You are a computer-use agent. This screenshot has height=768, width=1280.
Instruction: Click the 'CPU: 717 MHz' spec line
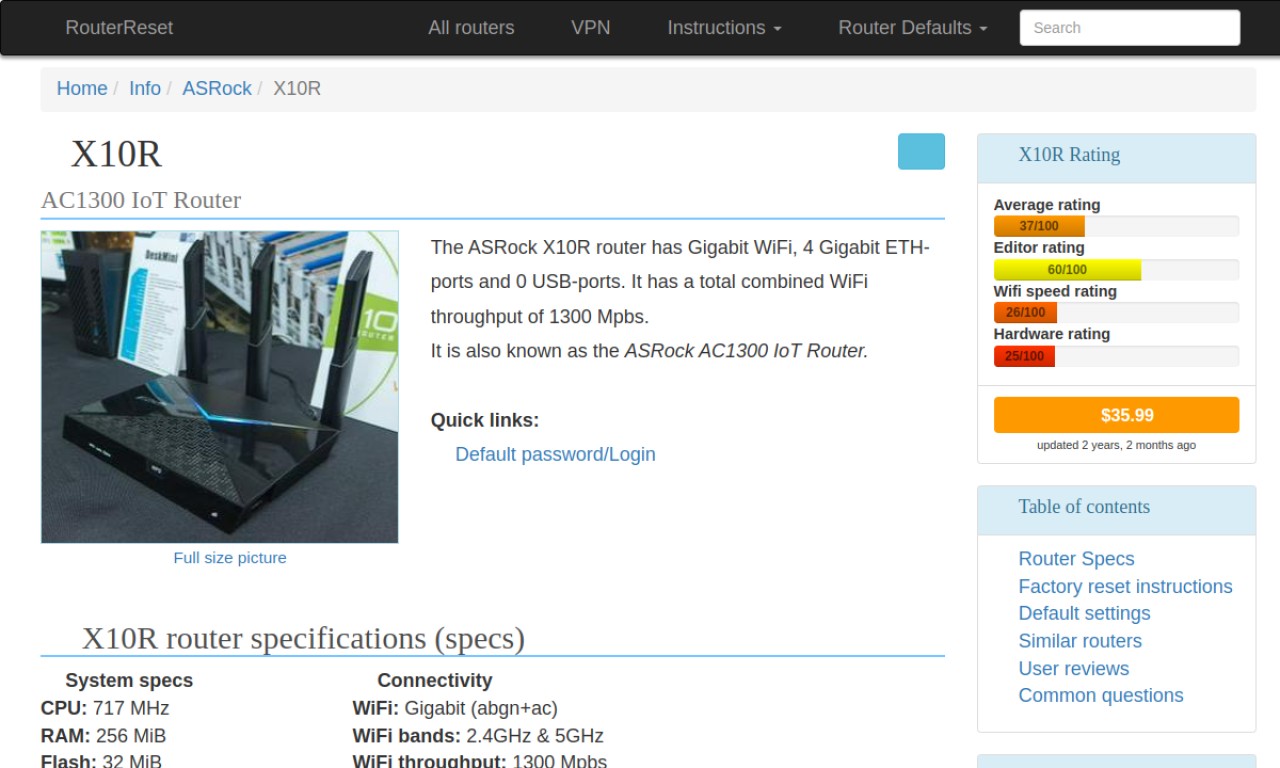click(x=105, y=708)
